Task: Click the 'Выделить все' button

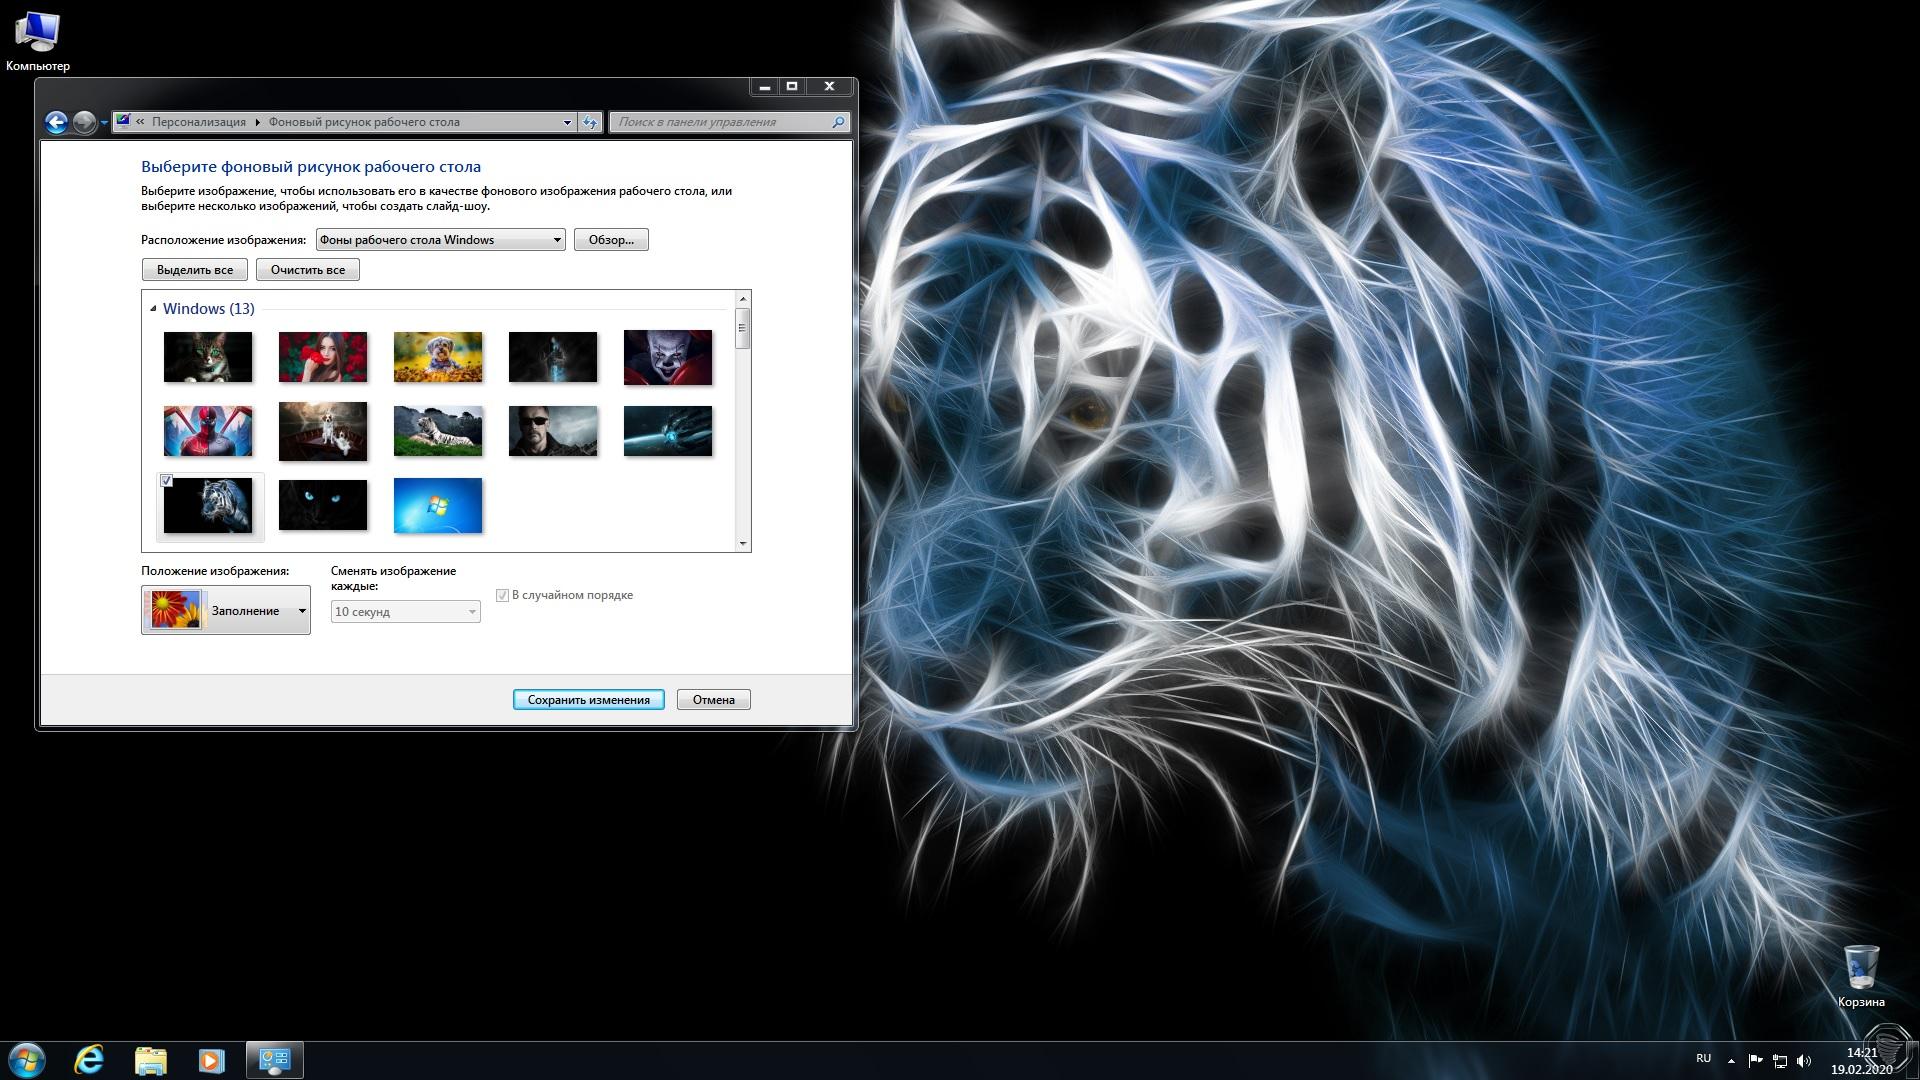Action: click(x=195, y=270)
